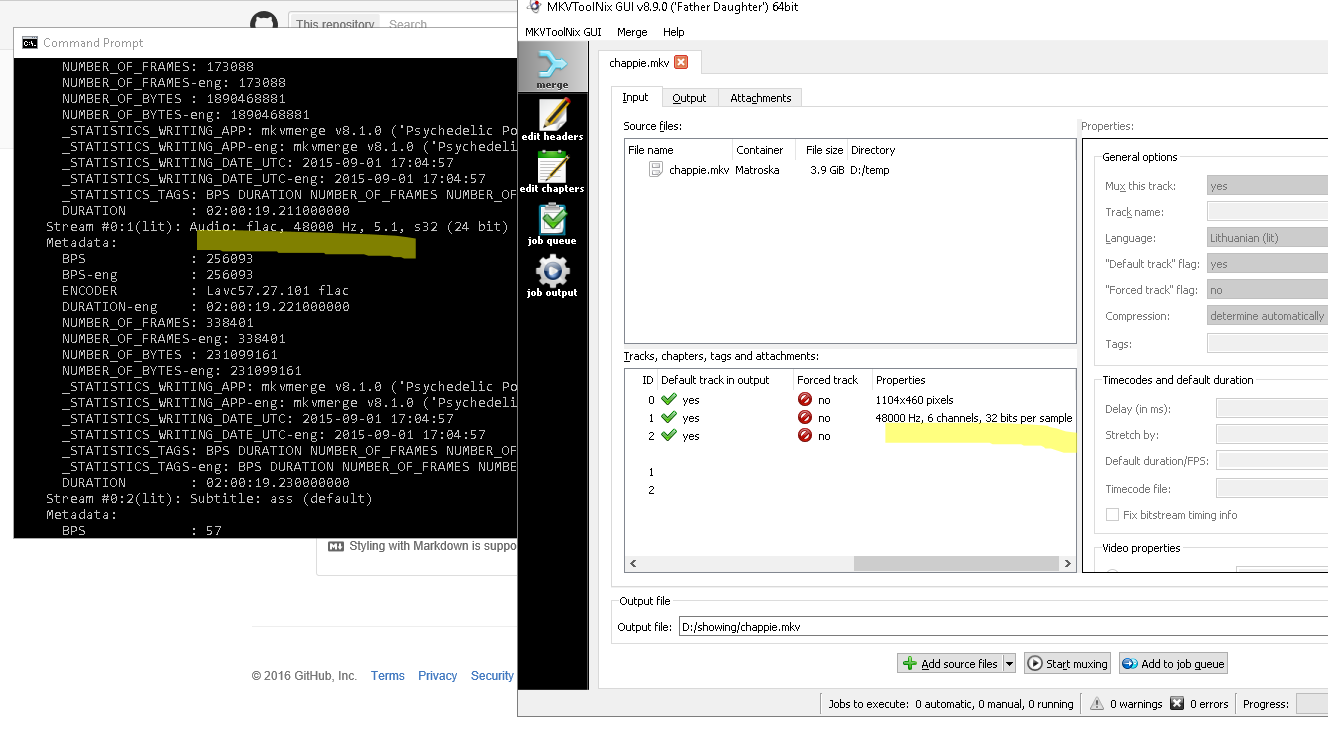Open the Language dropdown showing Lithuanian
This screenshot has width=1328, height=737.
coord(1266,238)
